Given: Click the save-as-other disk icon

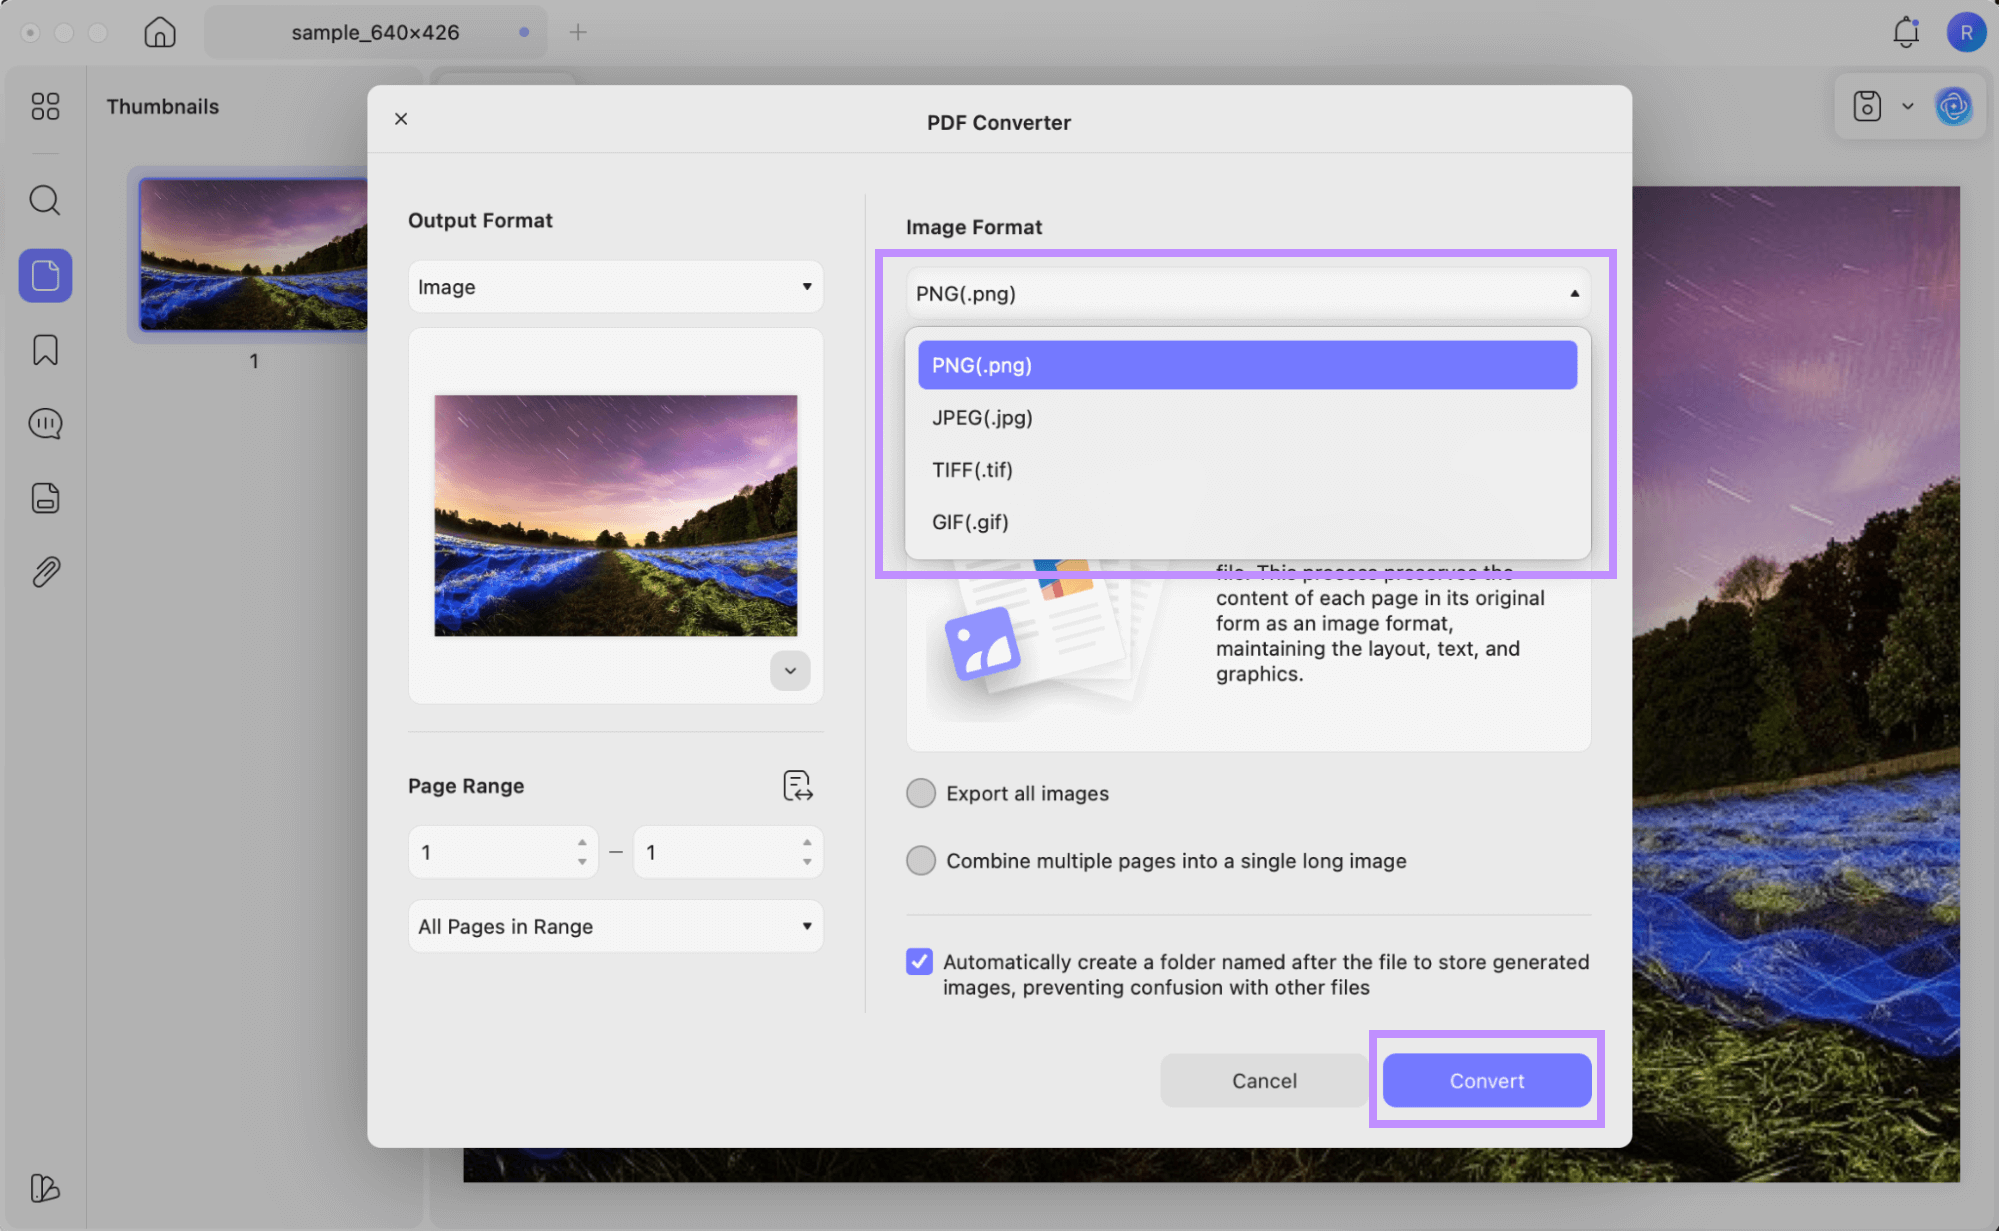Looking at the screenshot, I should (1867, 106).
